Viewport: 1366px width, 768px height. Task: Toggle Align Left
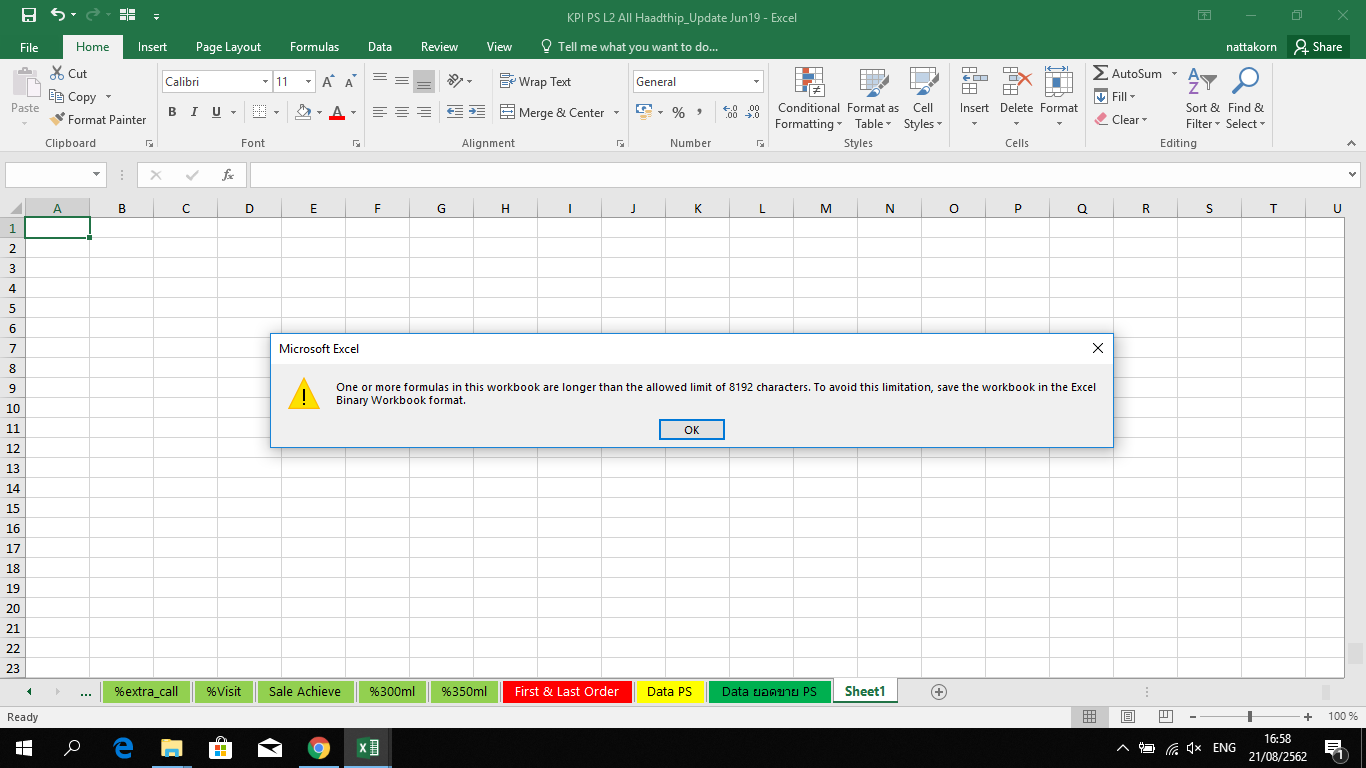tap(380, 112)
